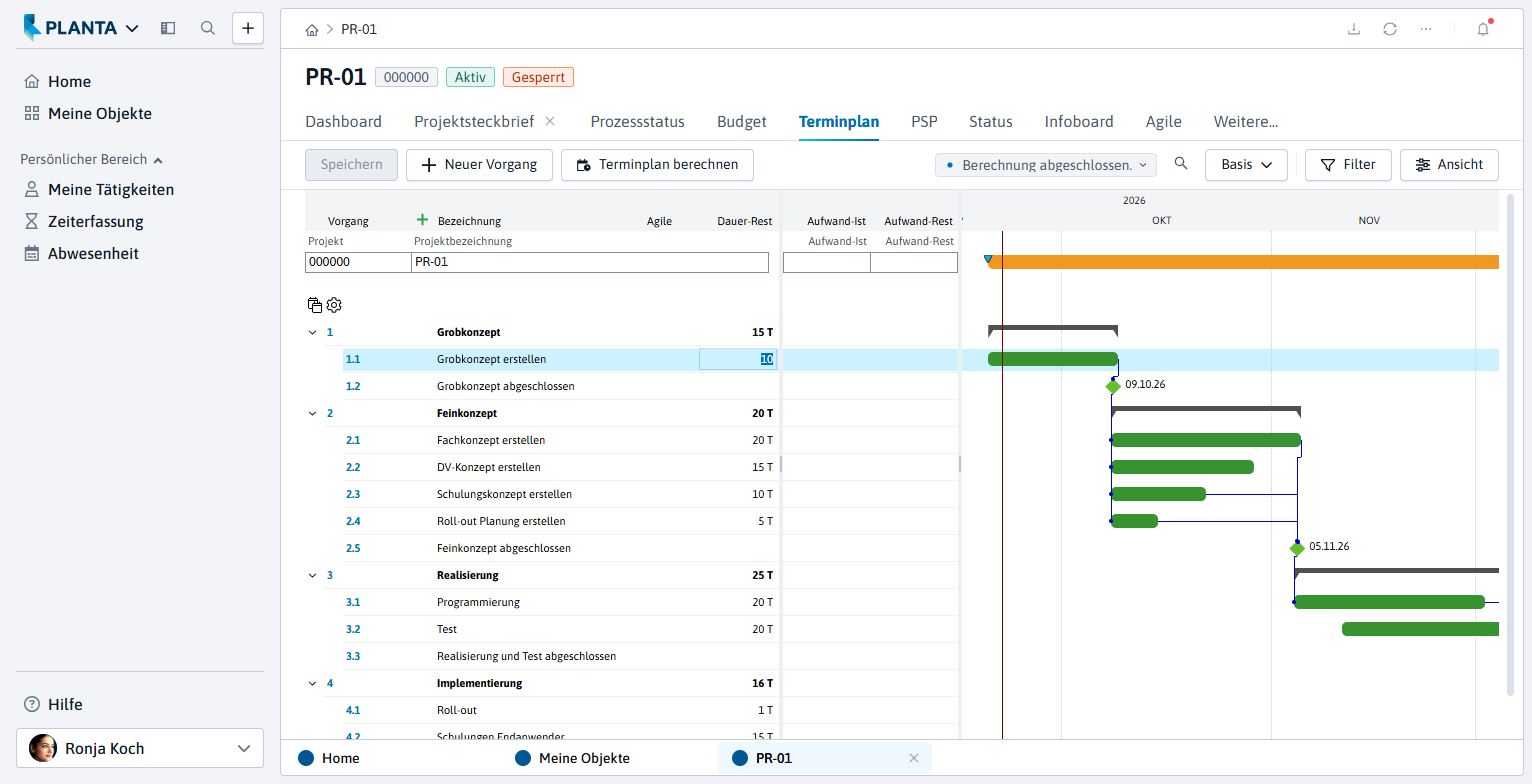Click Terminplan berechnen button
This screenshot has width=1532, height=784.
pos(657,165)
